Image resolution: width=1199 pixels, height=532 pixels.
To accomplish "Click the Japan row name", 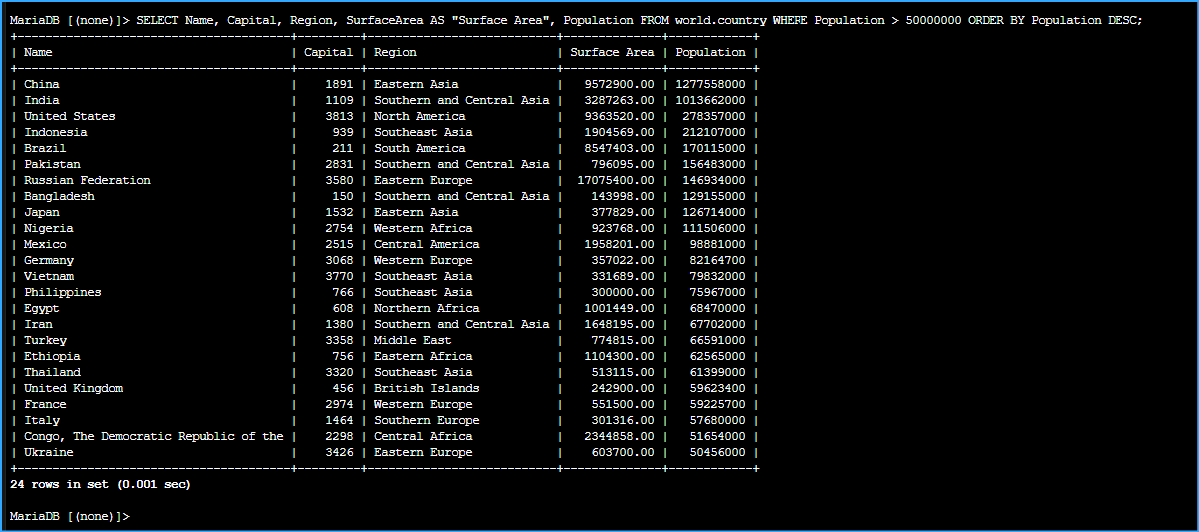I will (41, 212).
